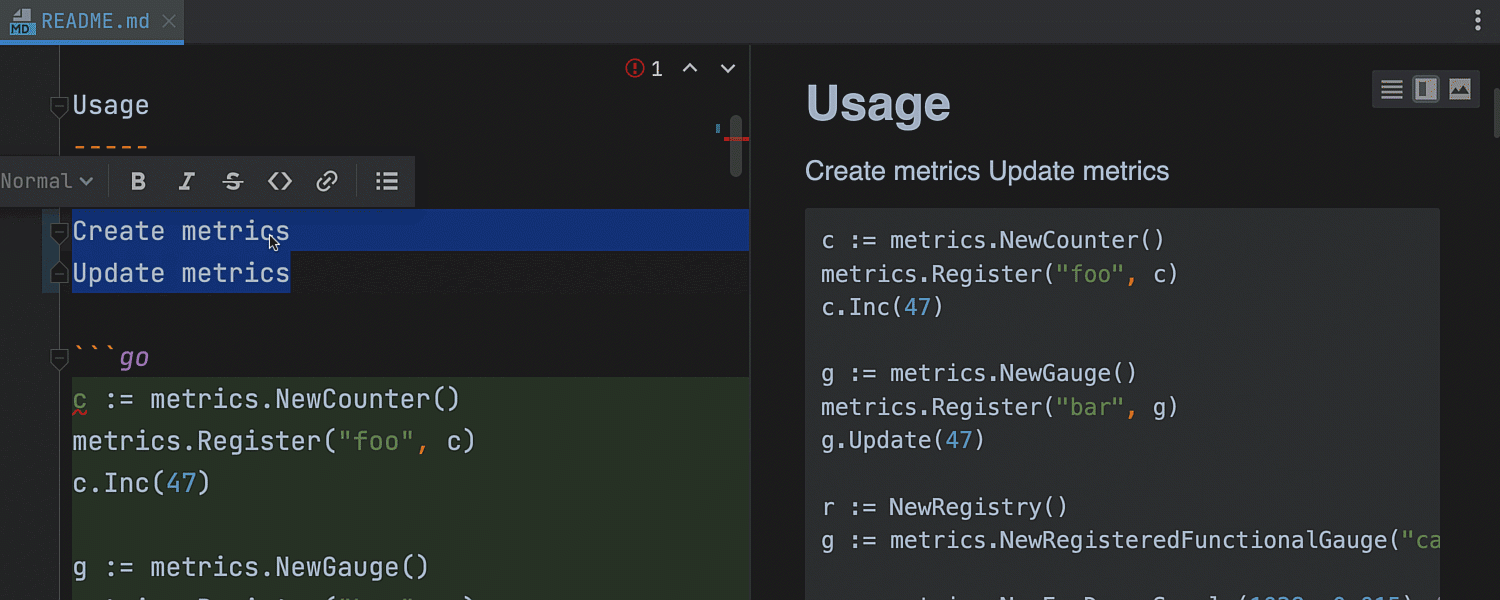Image resolution: width=1500 pixels, height=600 pixels.
Task: Apply strikethrough to the selected text
Action: 233,181
